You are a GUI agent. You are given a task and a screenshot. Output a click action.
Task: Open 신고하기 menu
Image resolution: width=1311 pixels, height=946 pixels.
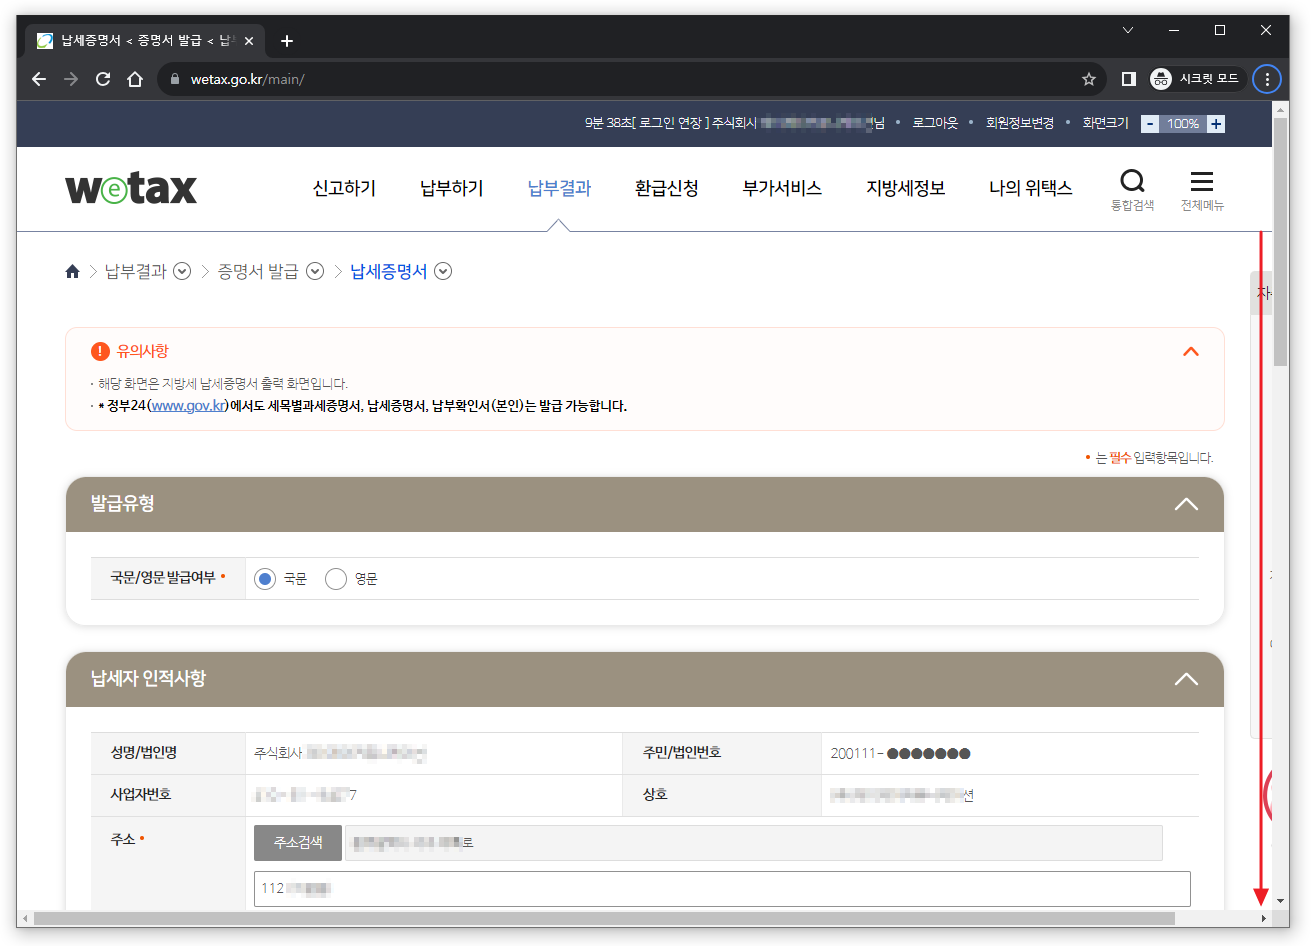coord(344,188)
